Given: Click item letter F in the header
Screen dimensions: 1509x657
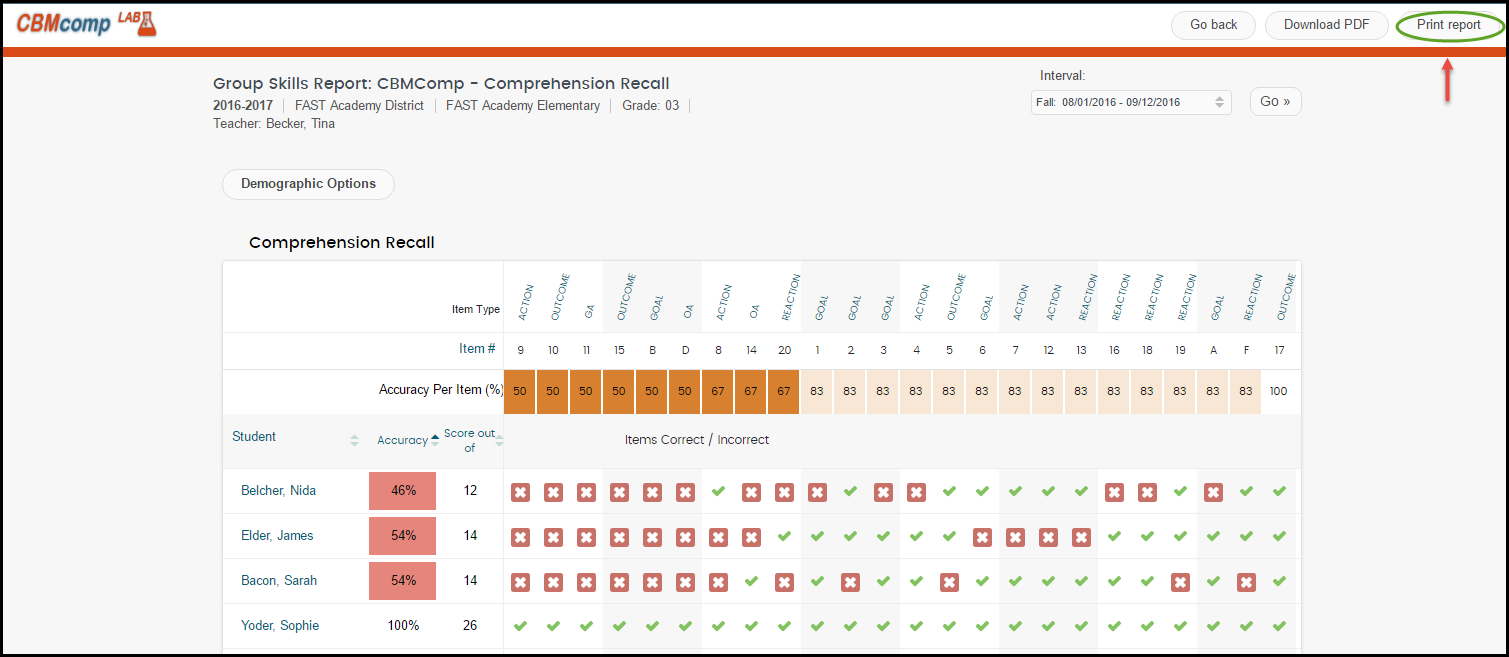Looking at the screenshot, I should click(1246, 350).
